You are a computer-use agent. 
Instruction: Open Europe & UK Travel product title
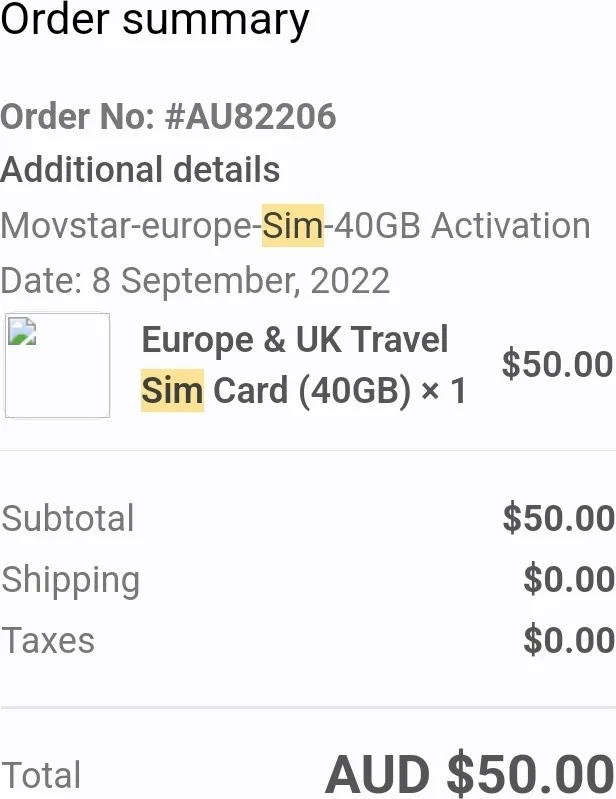point(295,339)
